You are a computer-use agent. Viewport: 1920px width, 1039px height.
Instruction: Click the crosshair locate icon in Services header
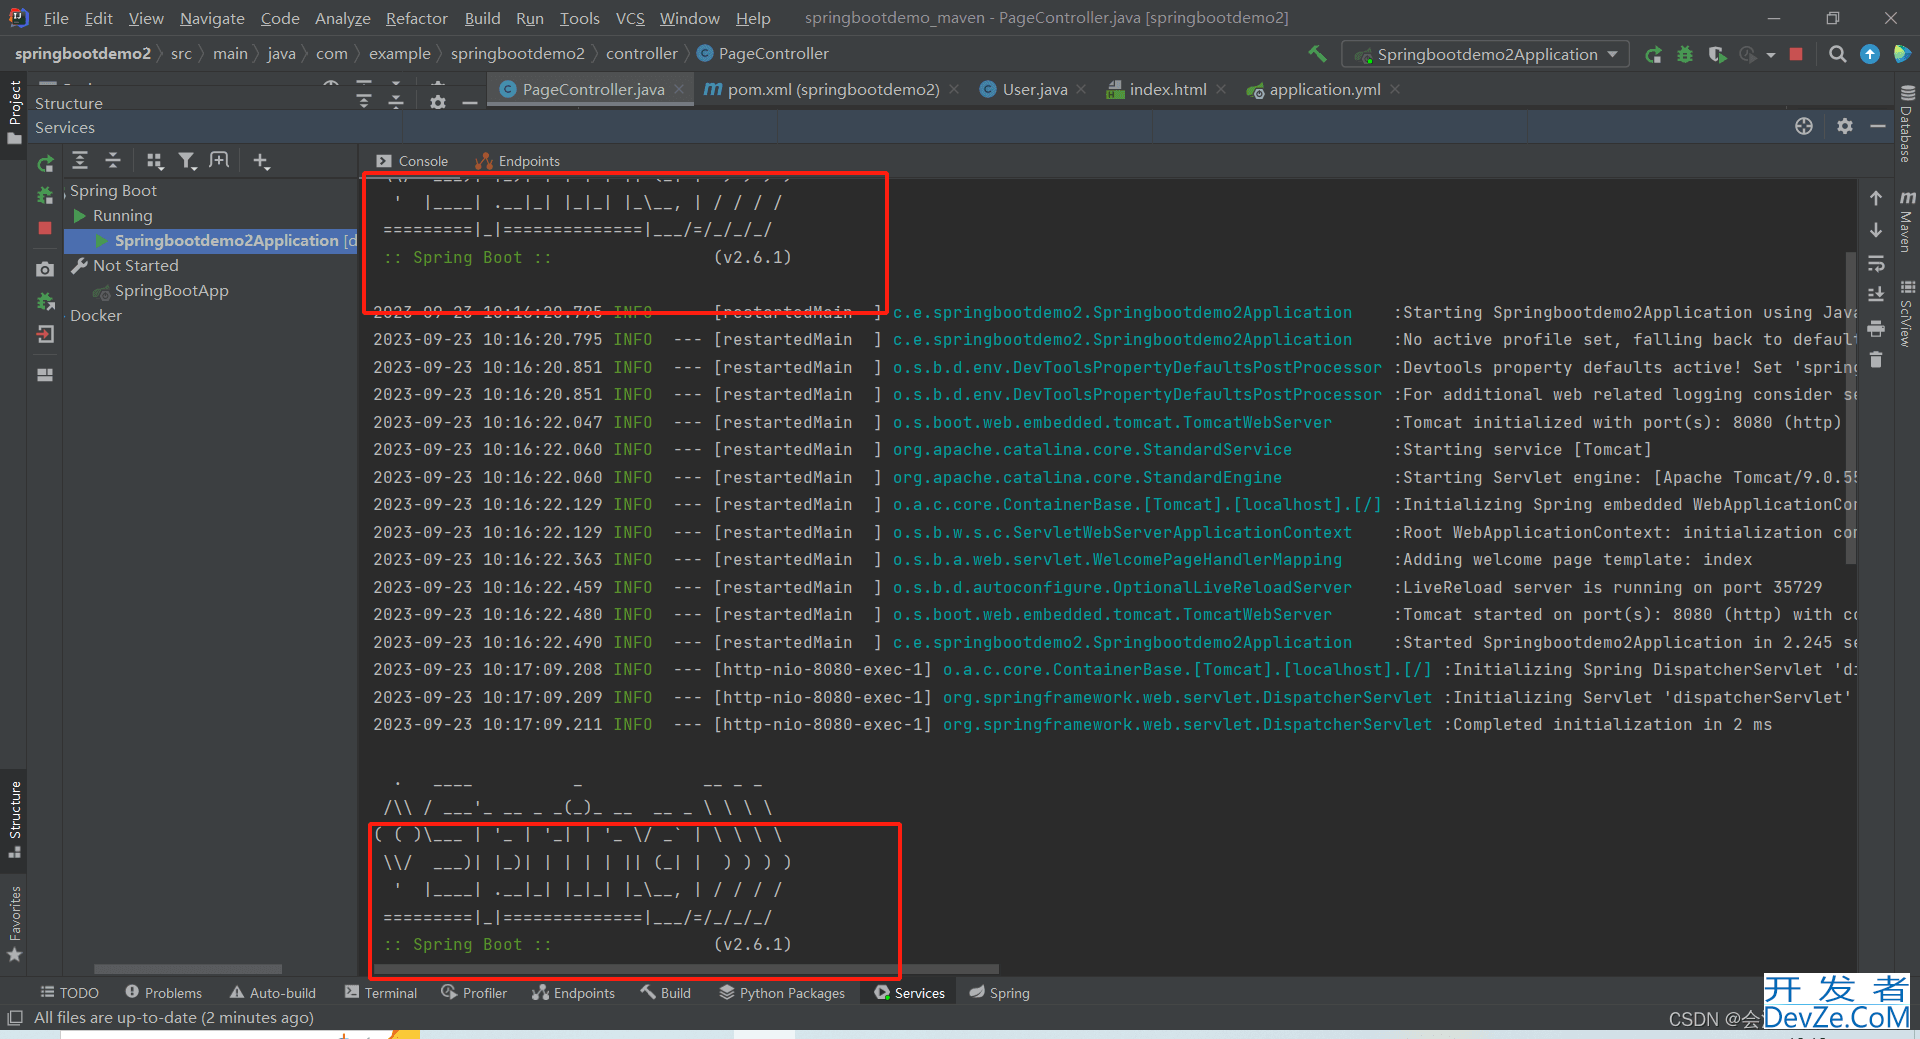point(1804,126)
